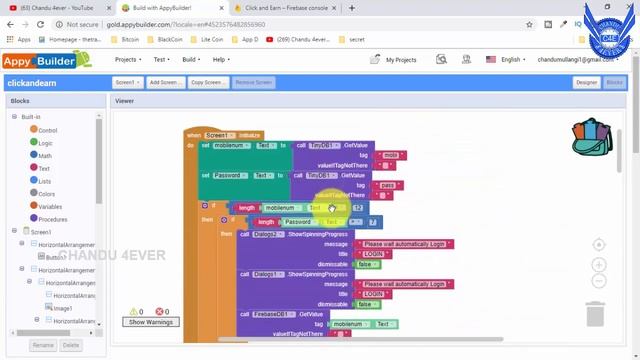
Task: Switch to the Blocks view
Action: click(614, 82)
